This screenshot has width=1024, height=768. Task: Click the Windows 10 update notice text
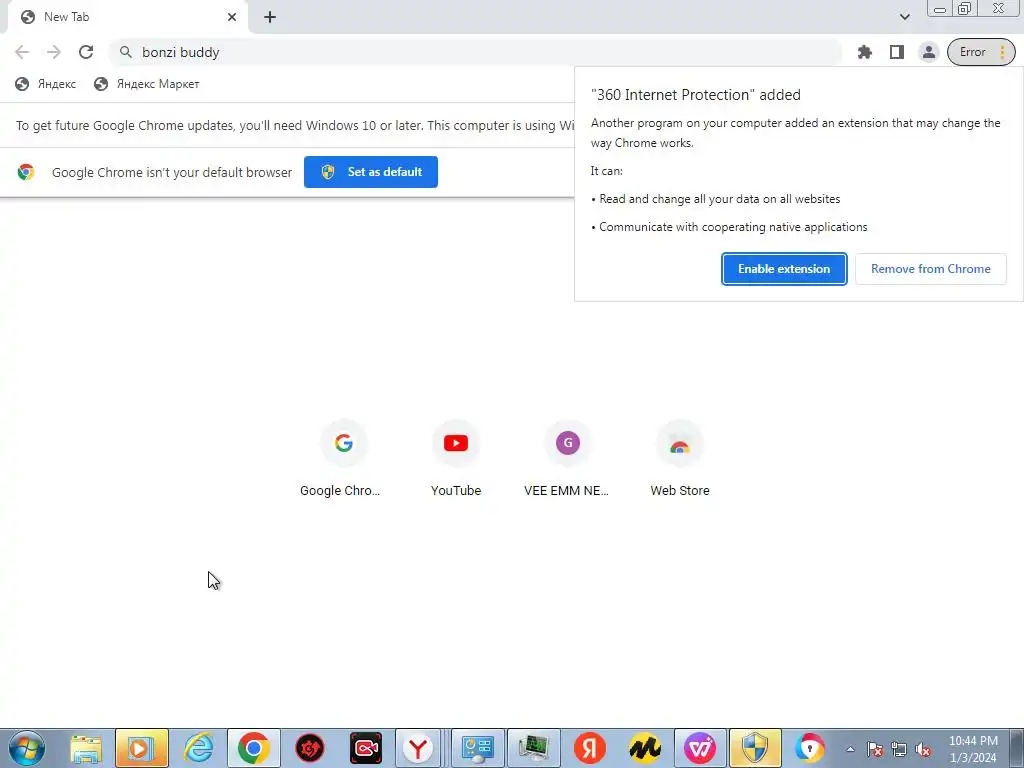(x=295, y=125)
